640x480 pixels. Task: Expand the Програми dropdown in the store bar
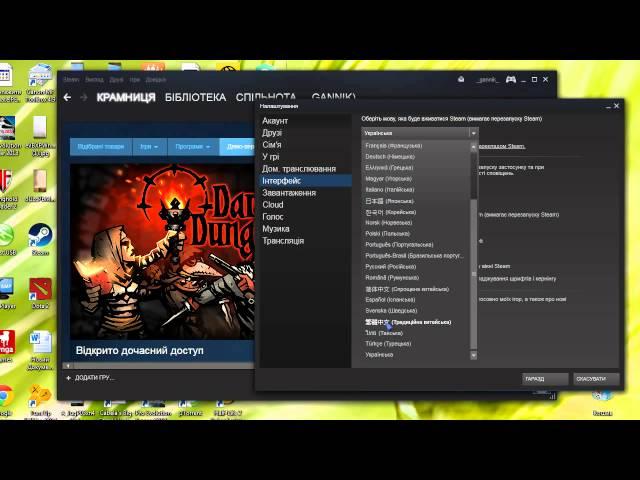(x=193, y=147)
